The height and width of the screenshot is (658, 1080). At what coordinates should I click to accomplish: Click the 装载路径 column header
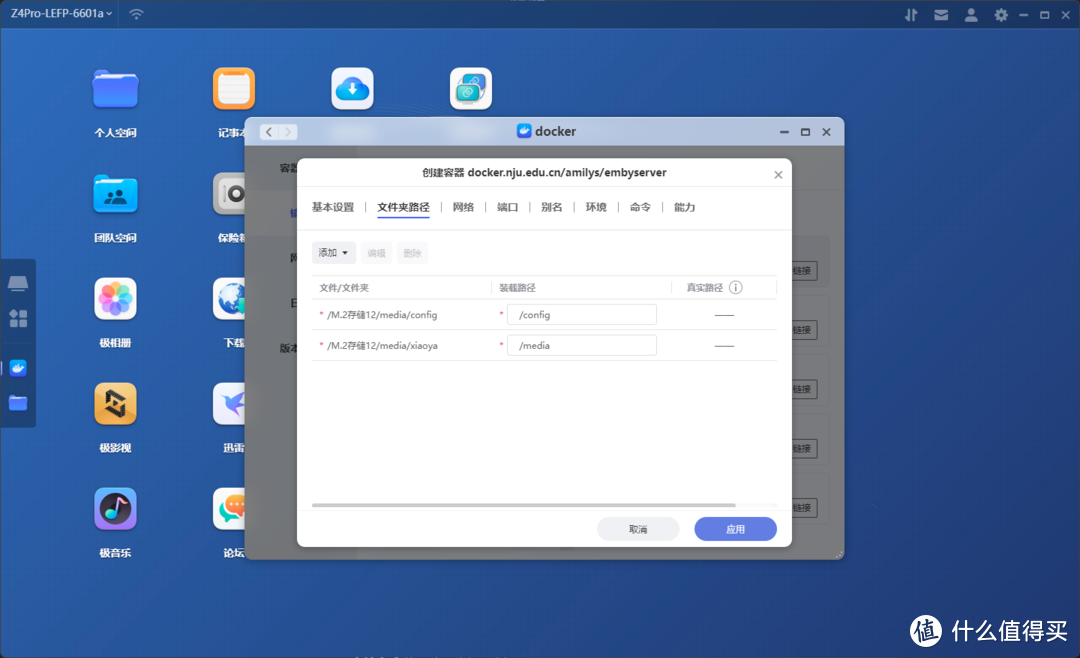(x=517, y=288)
